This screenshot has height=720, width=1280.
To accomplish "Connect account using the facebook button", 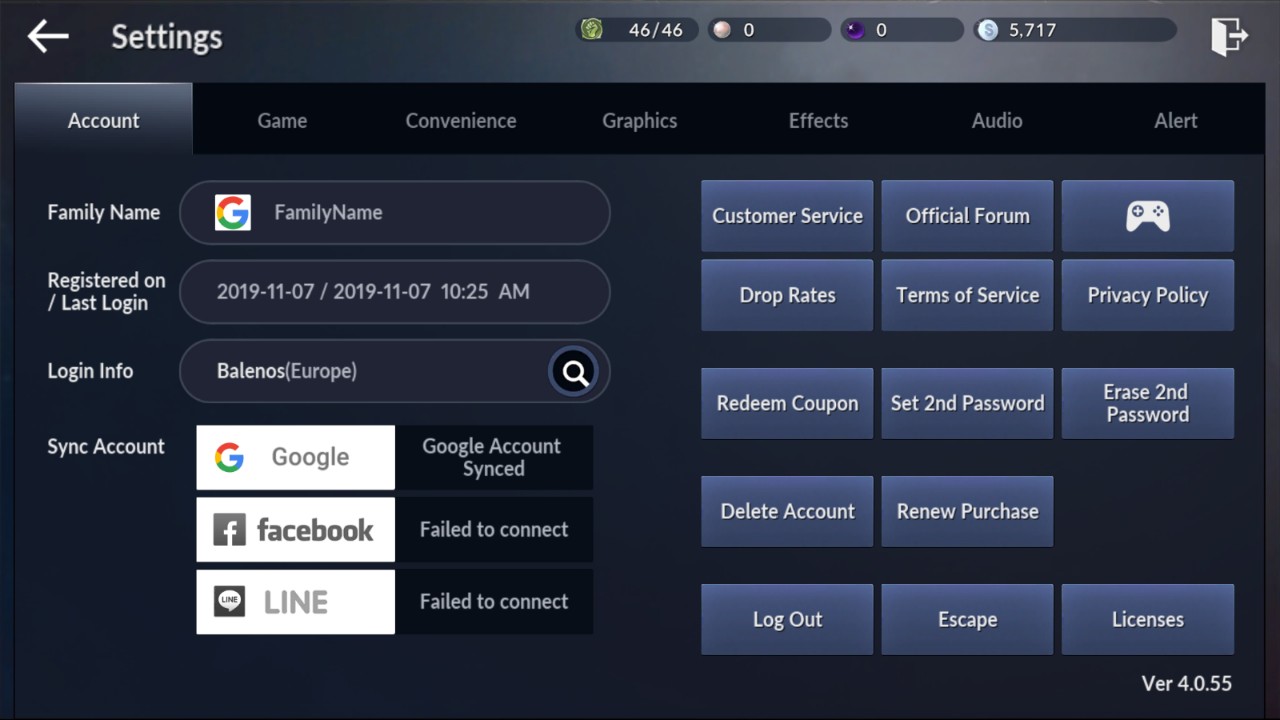I will coord(296,530).
